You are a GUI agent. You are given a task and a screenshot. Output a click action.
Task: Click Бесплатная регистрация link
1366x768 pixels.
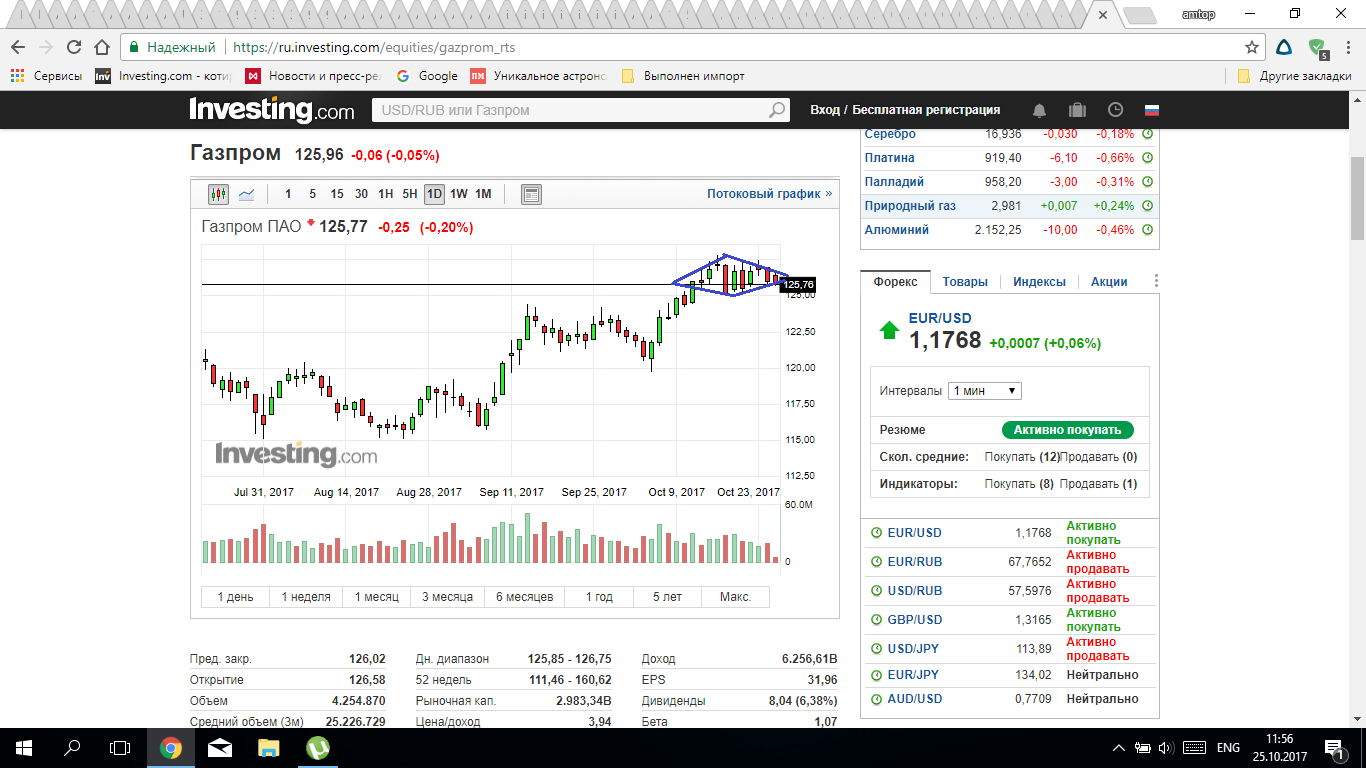(926, 110)
